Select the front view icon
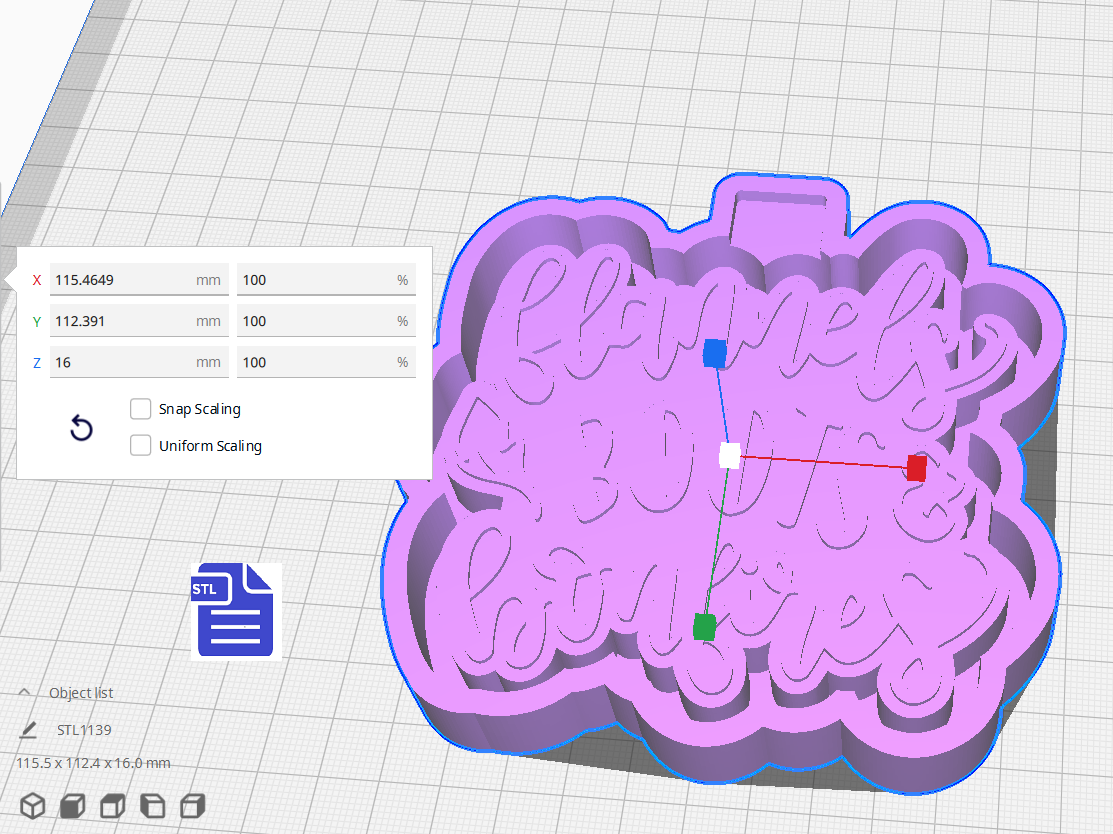The image size is (1113, 834). click(x=72, y=805)
